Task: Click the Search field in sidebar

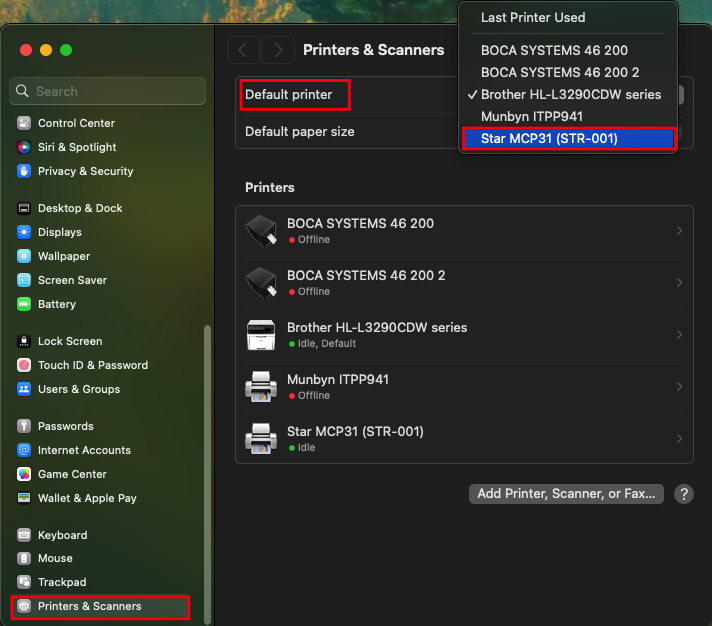Action: click(108, 91)
